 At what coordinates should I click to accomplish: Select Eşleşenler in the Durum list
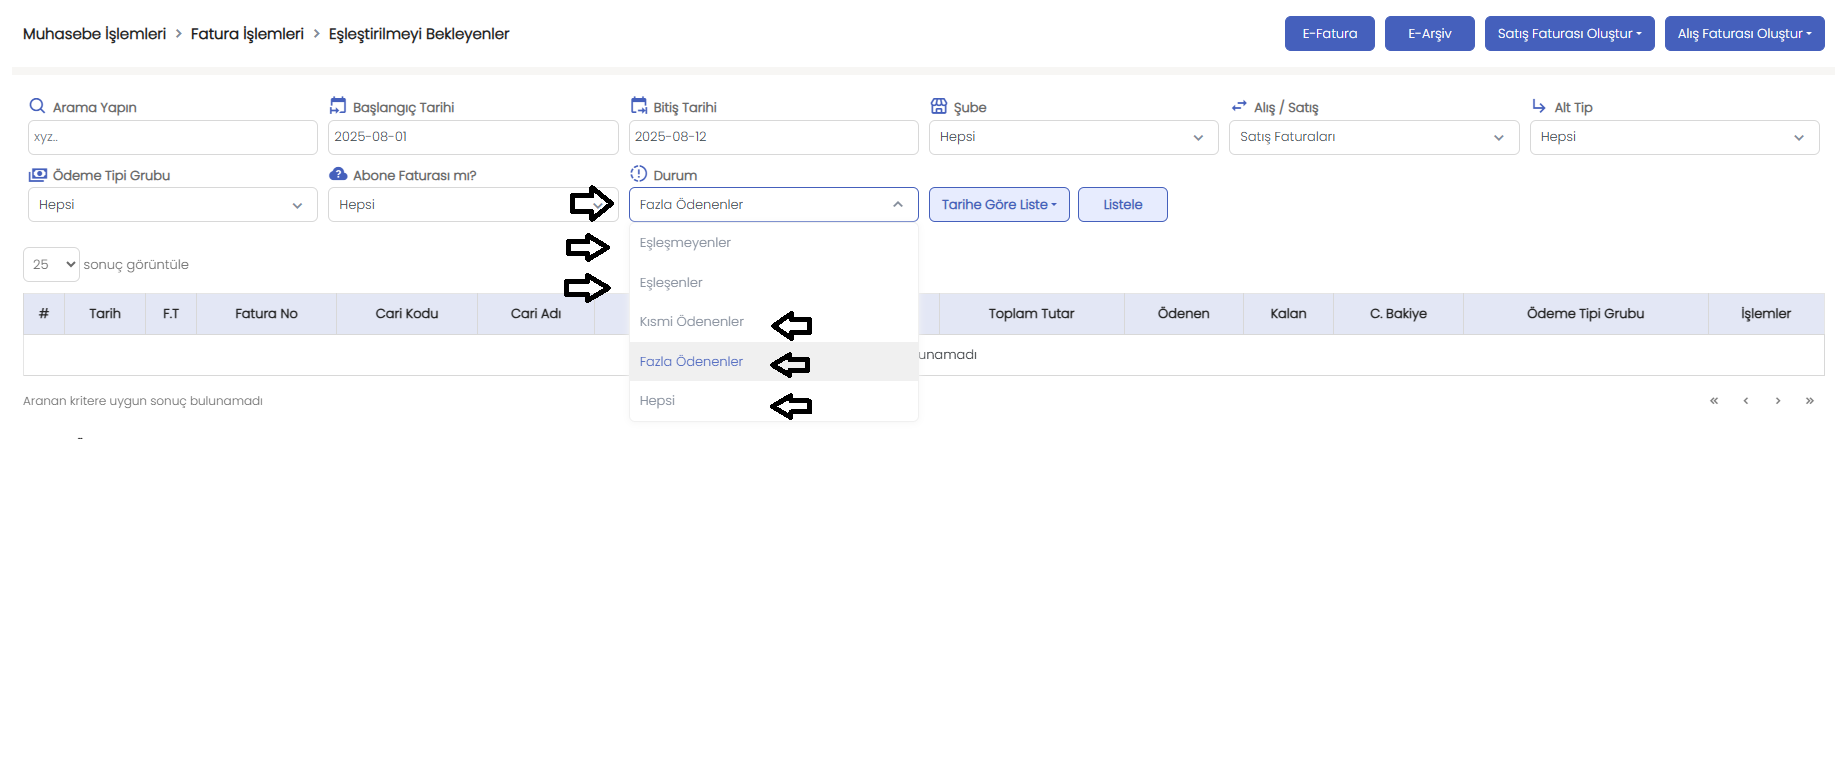[671, 283]
